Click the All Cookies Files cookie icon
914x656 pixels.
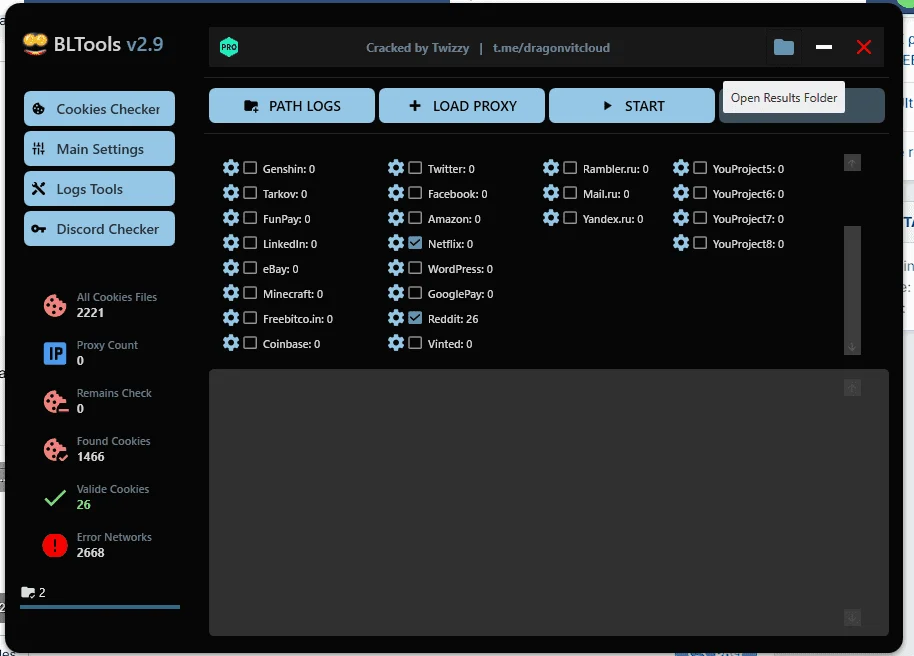point(55,305)
